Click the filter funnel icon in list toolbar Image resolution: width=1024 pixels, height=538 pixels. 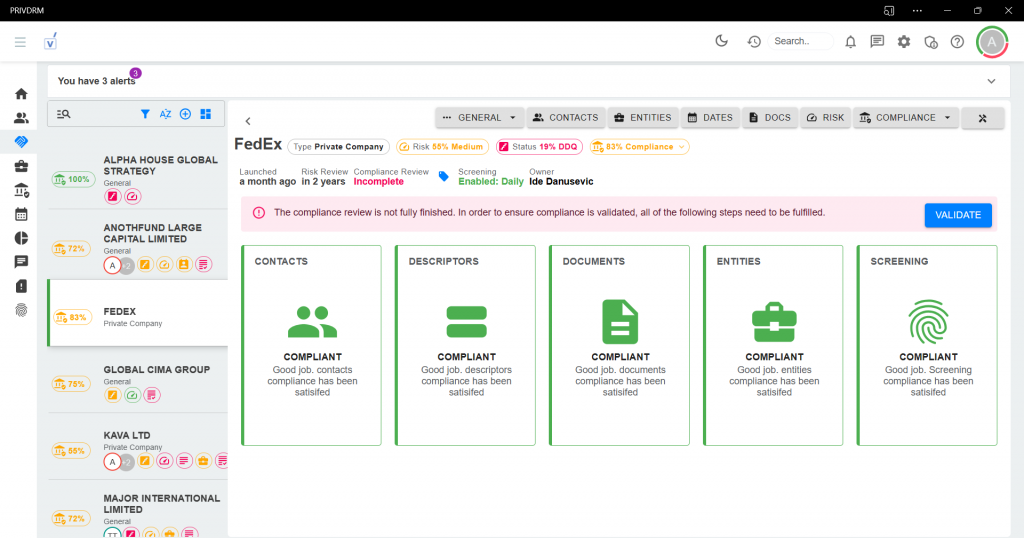tap(145, 114)
